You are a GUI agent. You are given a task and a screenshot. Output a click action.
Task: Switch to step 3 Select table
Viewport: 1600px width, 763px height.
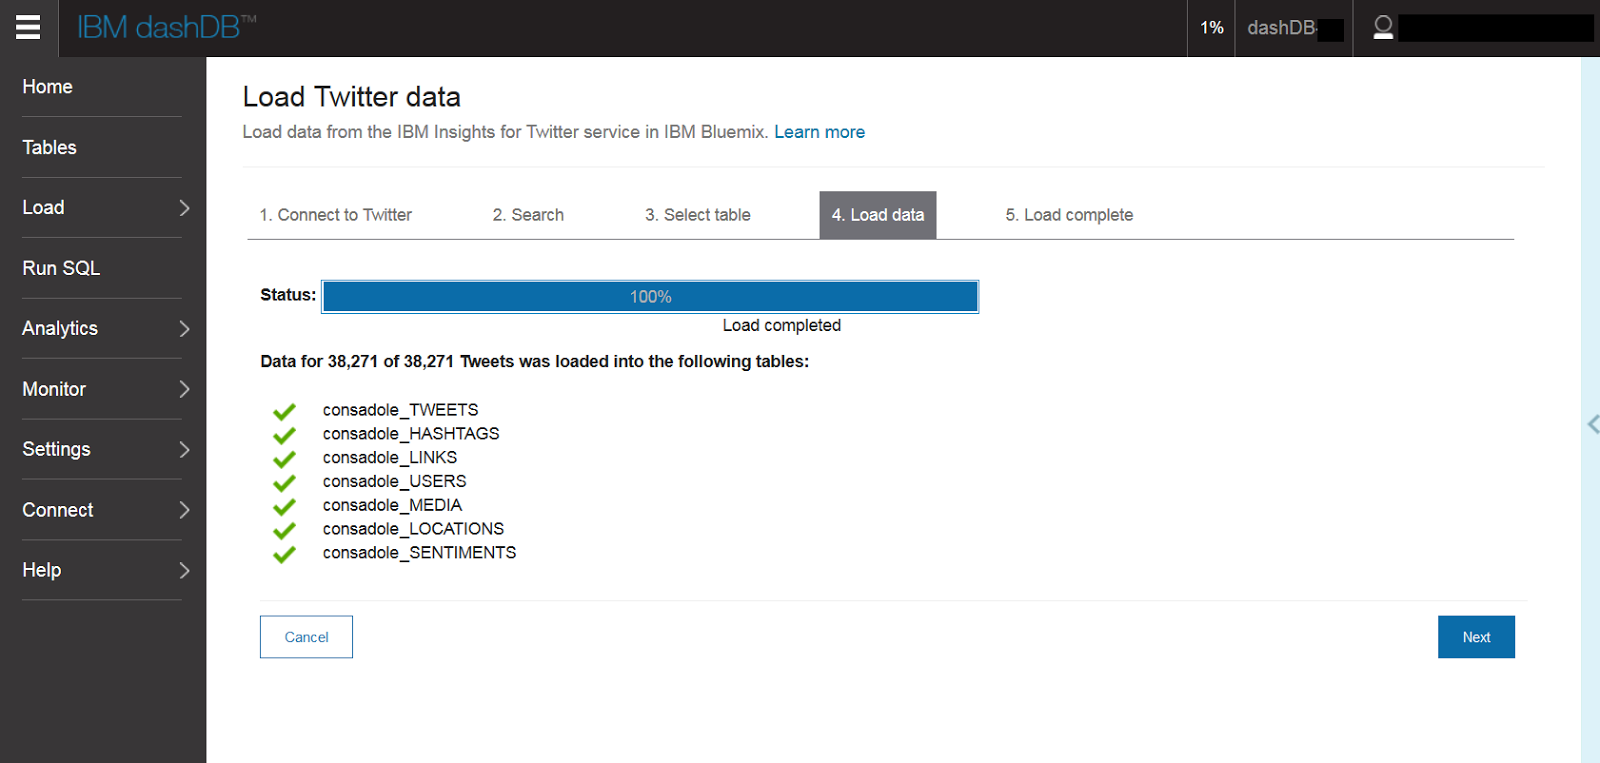coord(698,215)
